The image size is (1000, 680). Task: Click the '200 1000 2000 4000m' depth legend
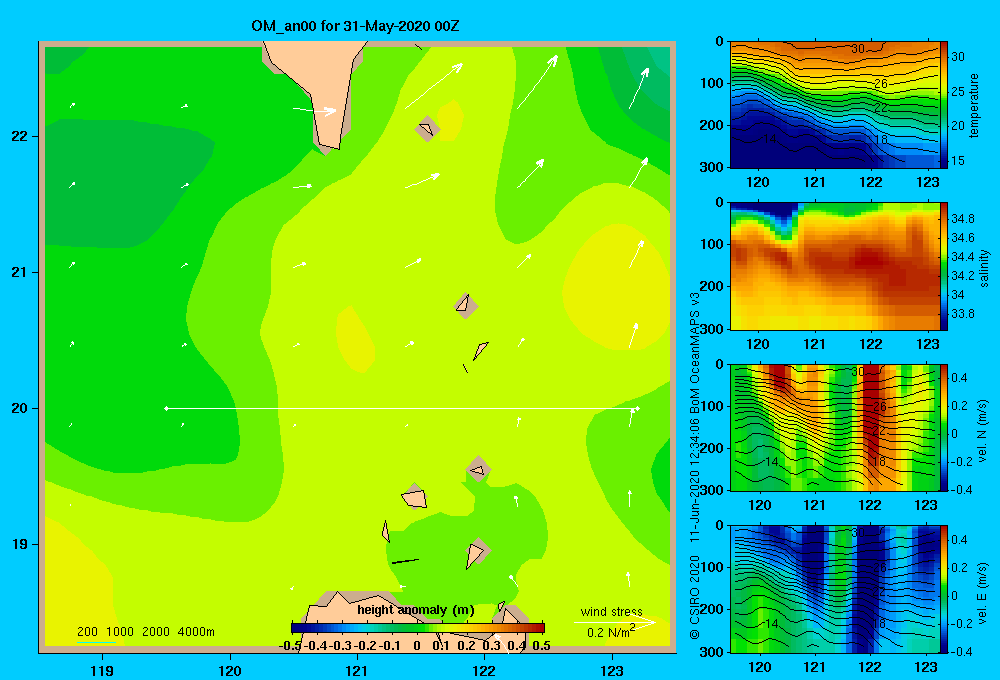pos(145,632)
